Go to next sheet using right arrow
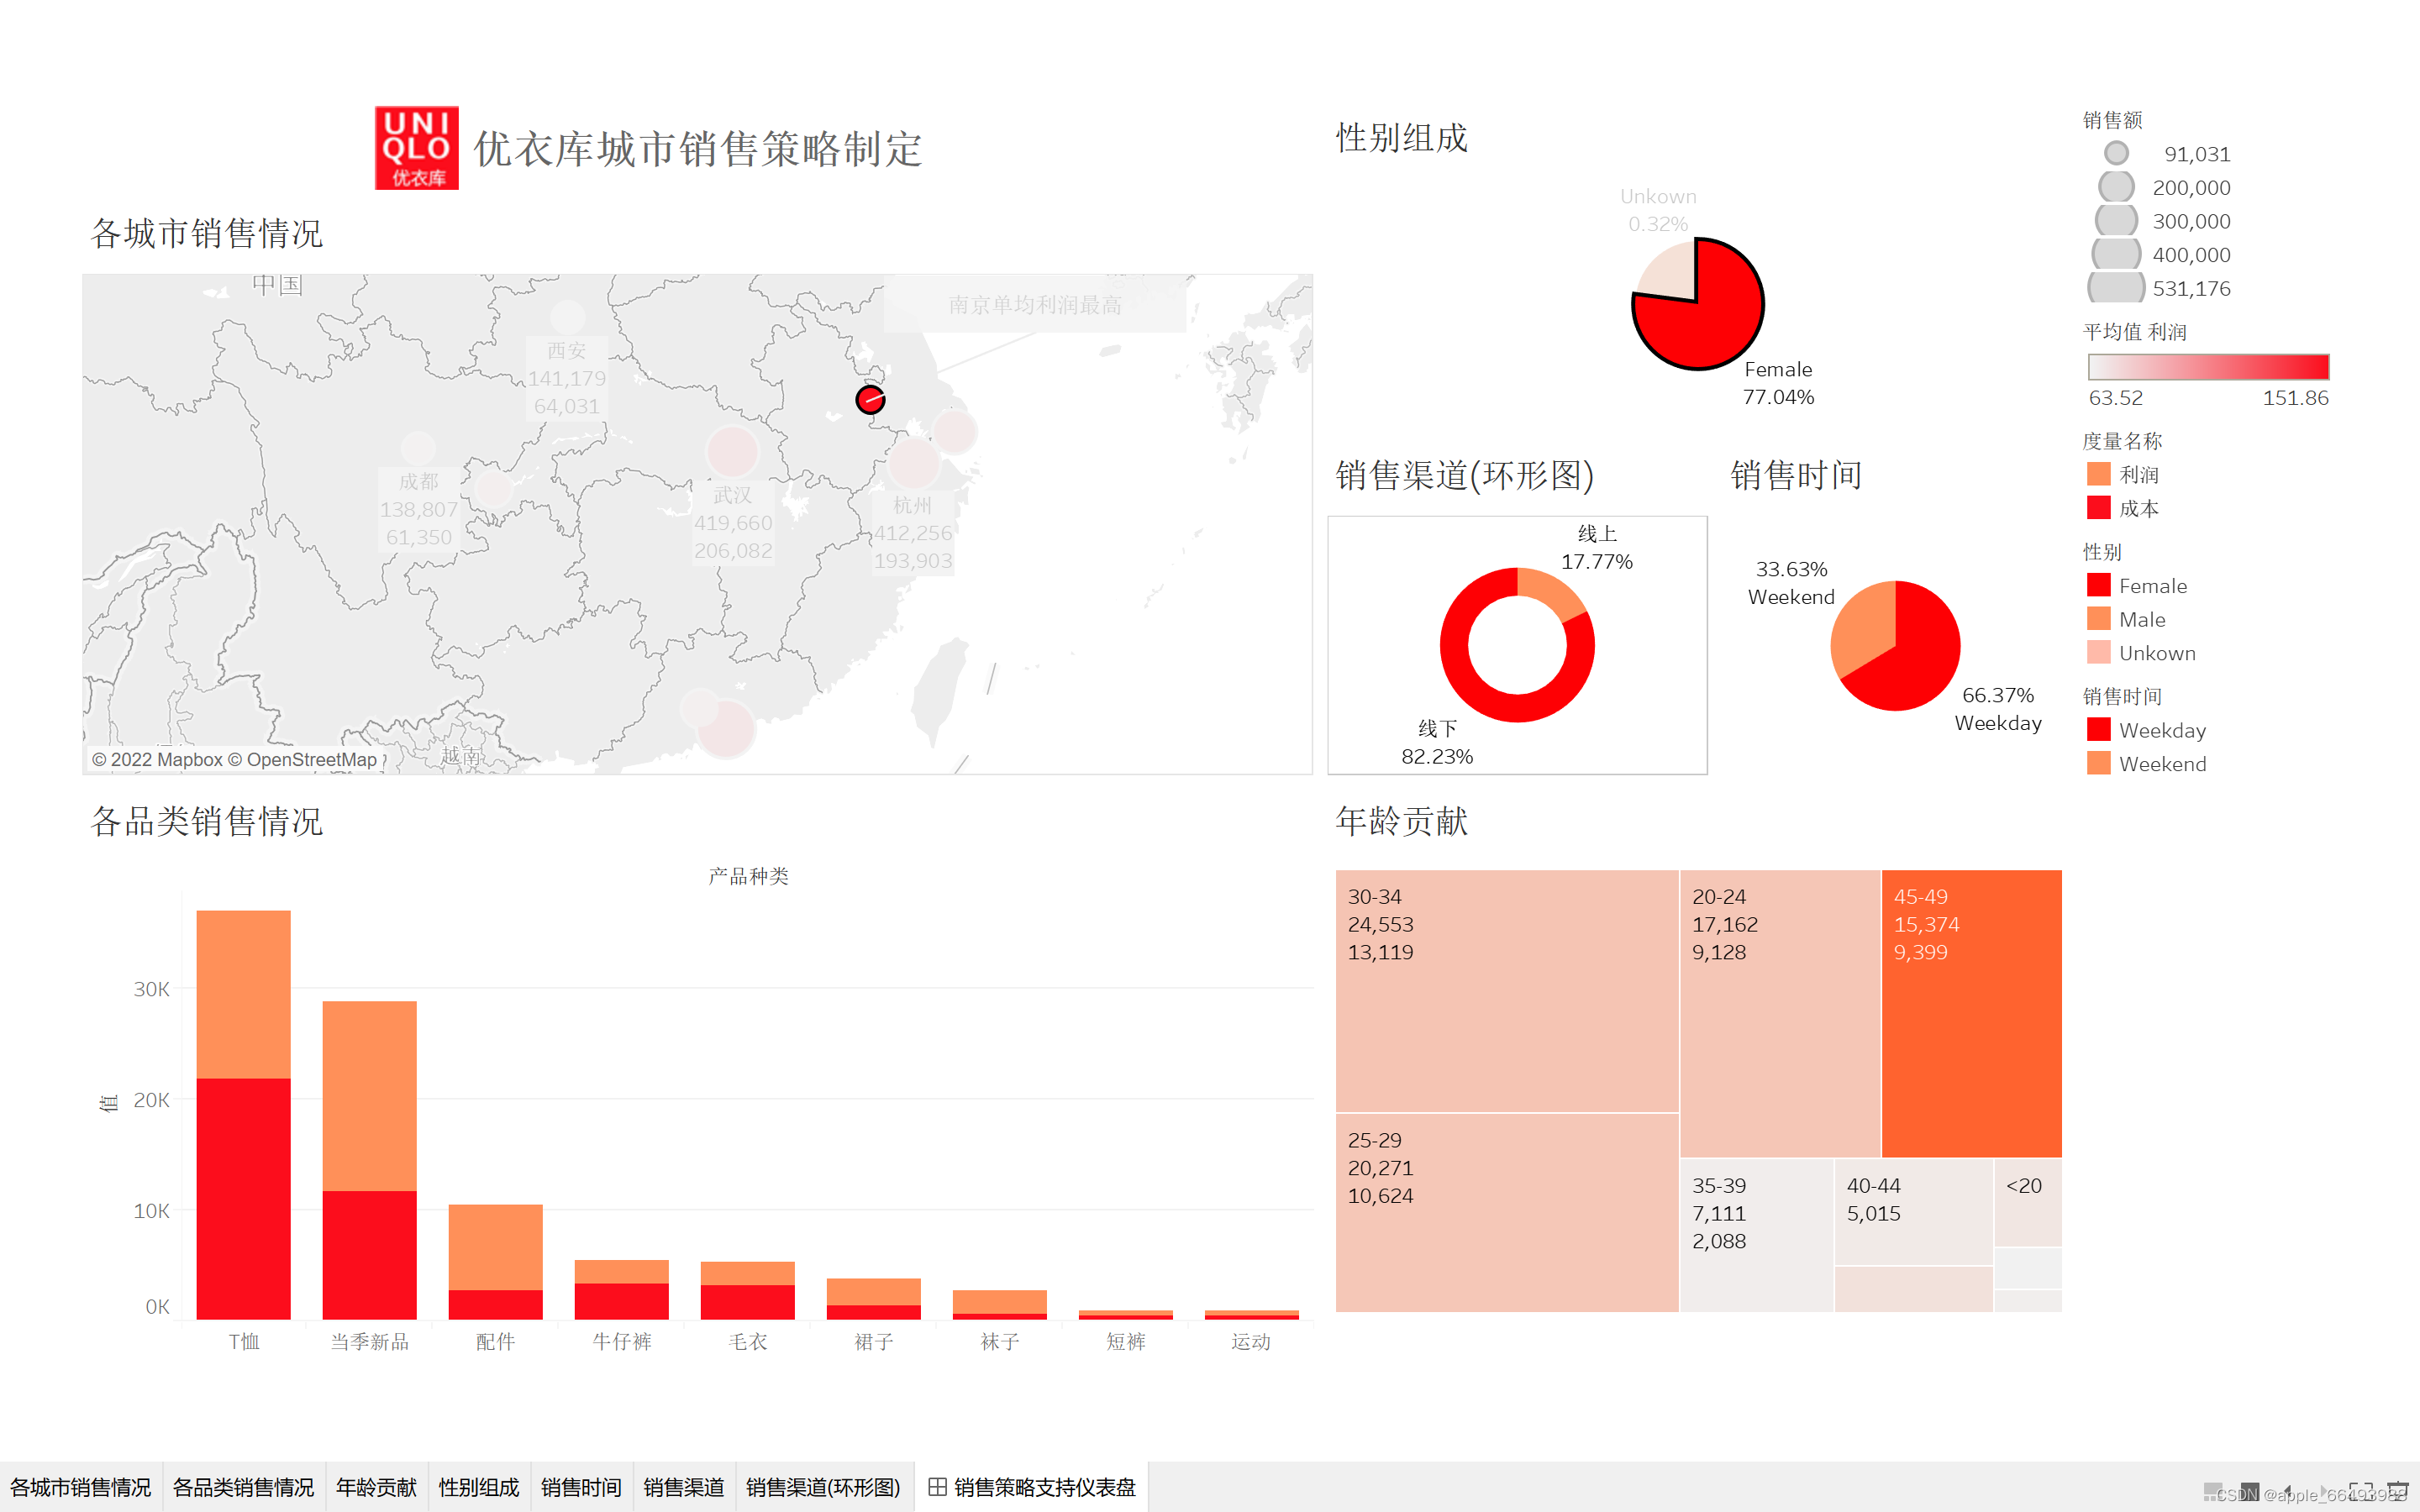Image resolution: width=2420 pixels, height=1512 pixels. click(x=2324, y=1491)
